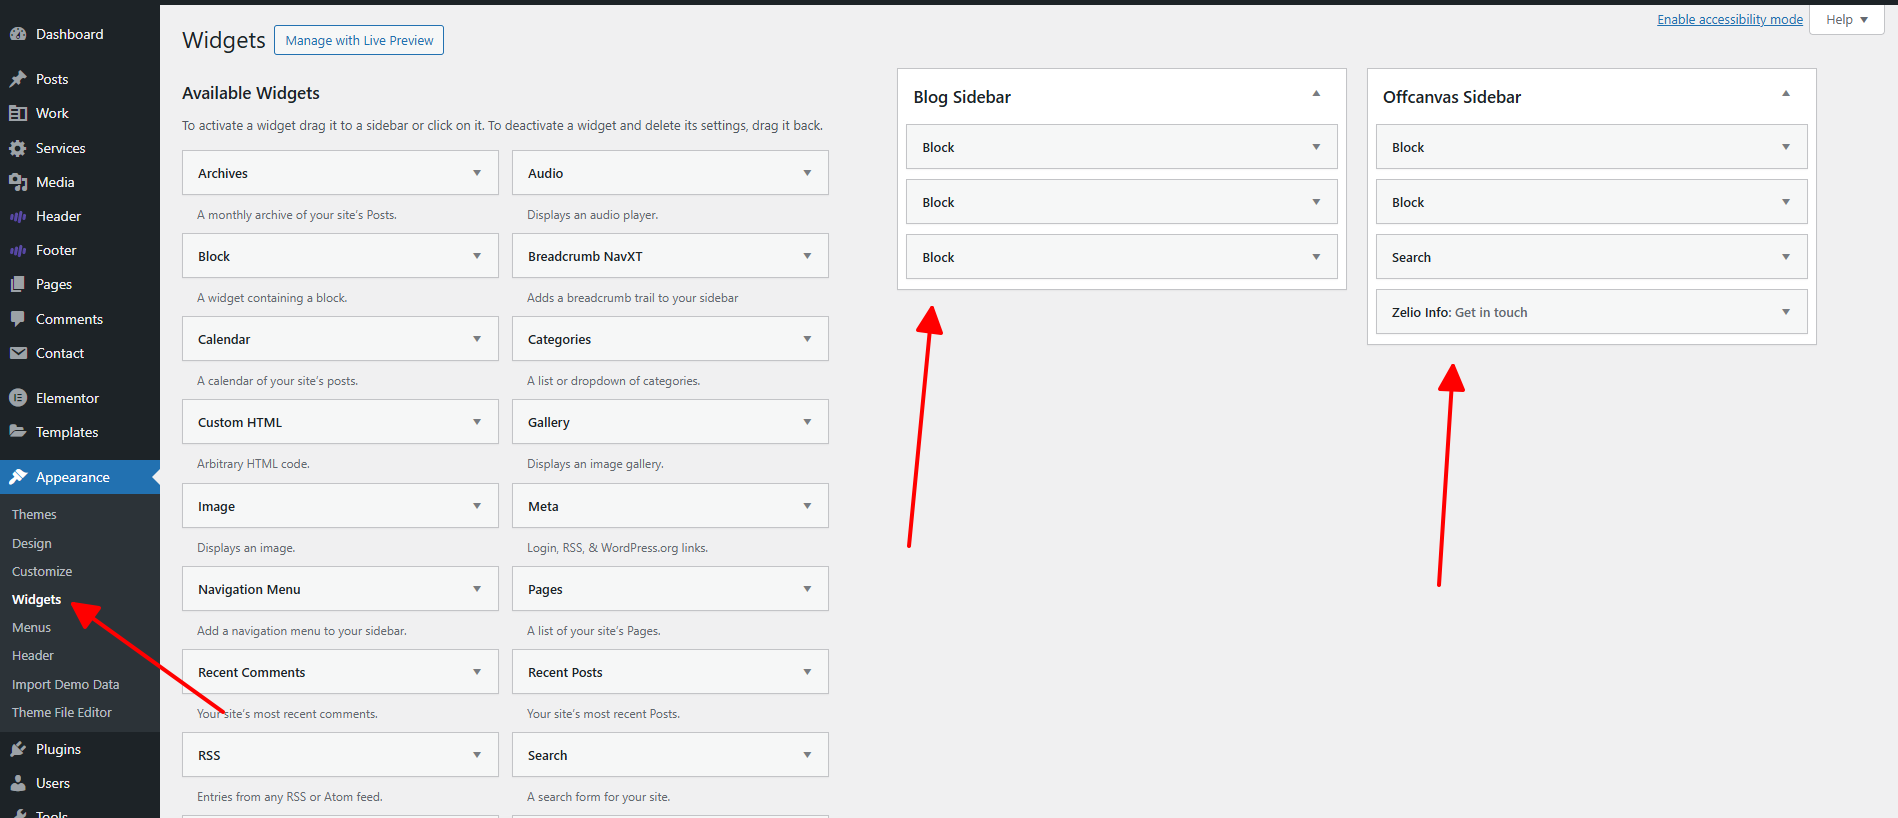Click the Plugins plug icon
This screenshot has height=818, width=1898.
coord(18,749)
